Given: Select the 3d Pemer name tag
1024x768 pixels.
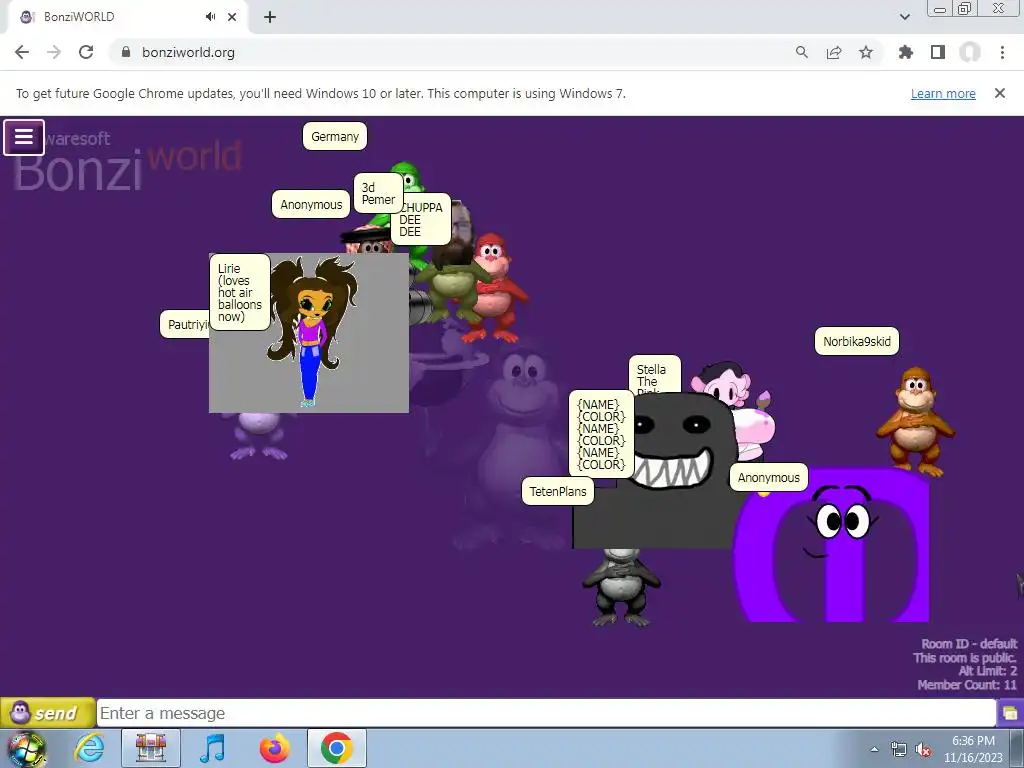Looking at the screenshot, I should [378, 193].
